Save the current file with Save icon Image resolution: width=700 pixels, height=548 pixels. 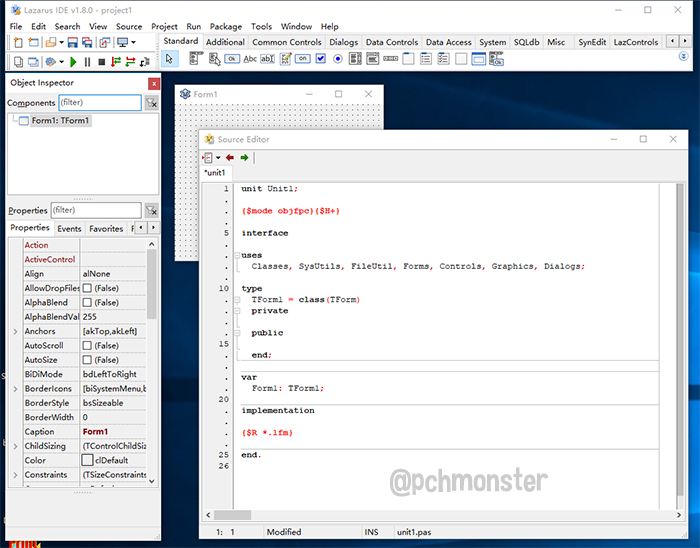(x=72, y=42)
